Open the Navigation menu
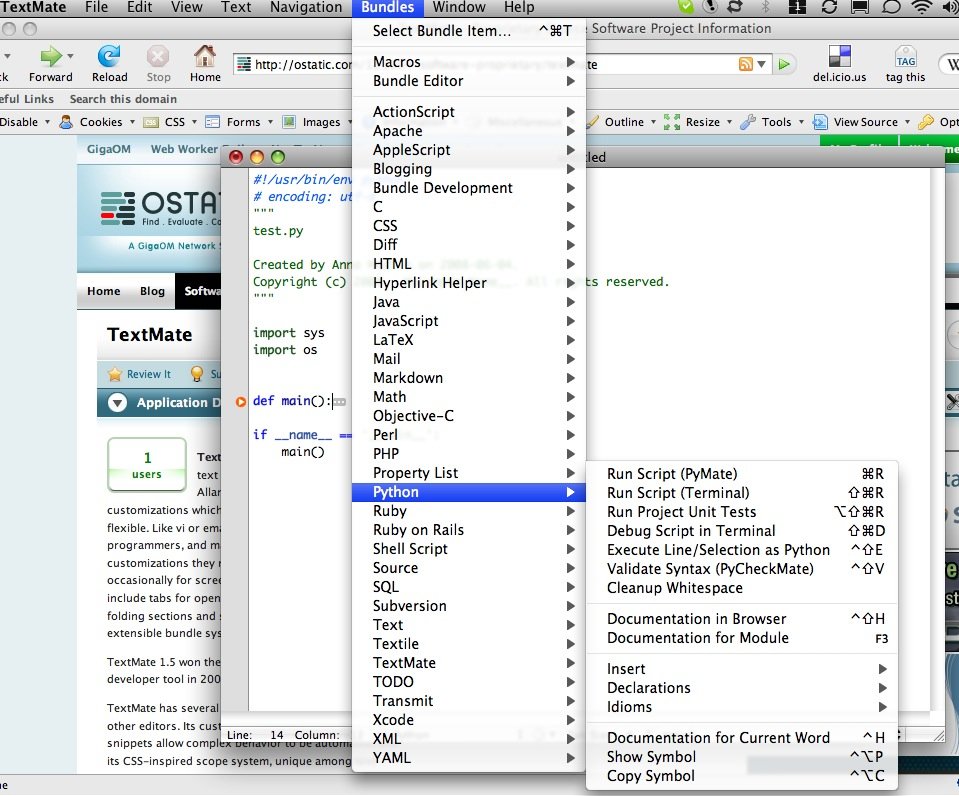The image size is (959, 796). (306, 7)
